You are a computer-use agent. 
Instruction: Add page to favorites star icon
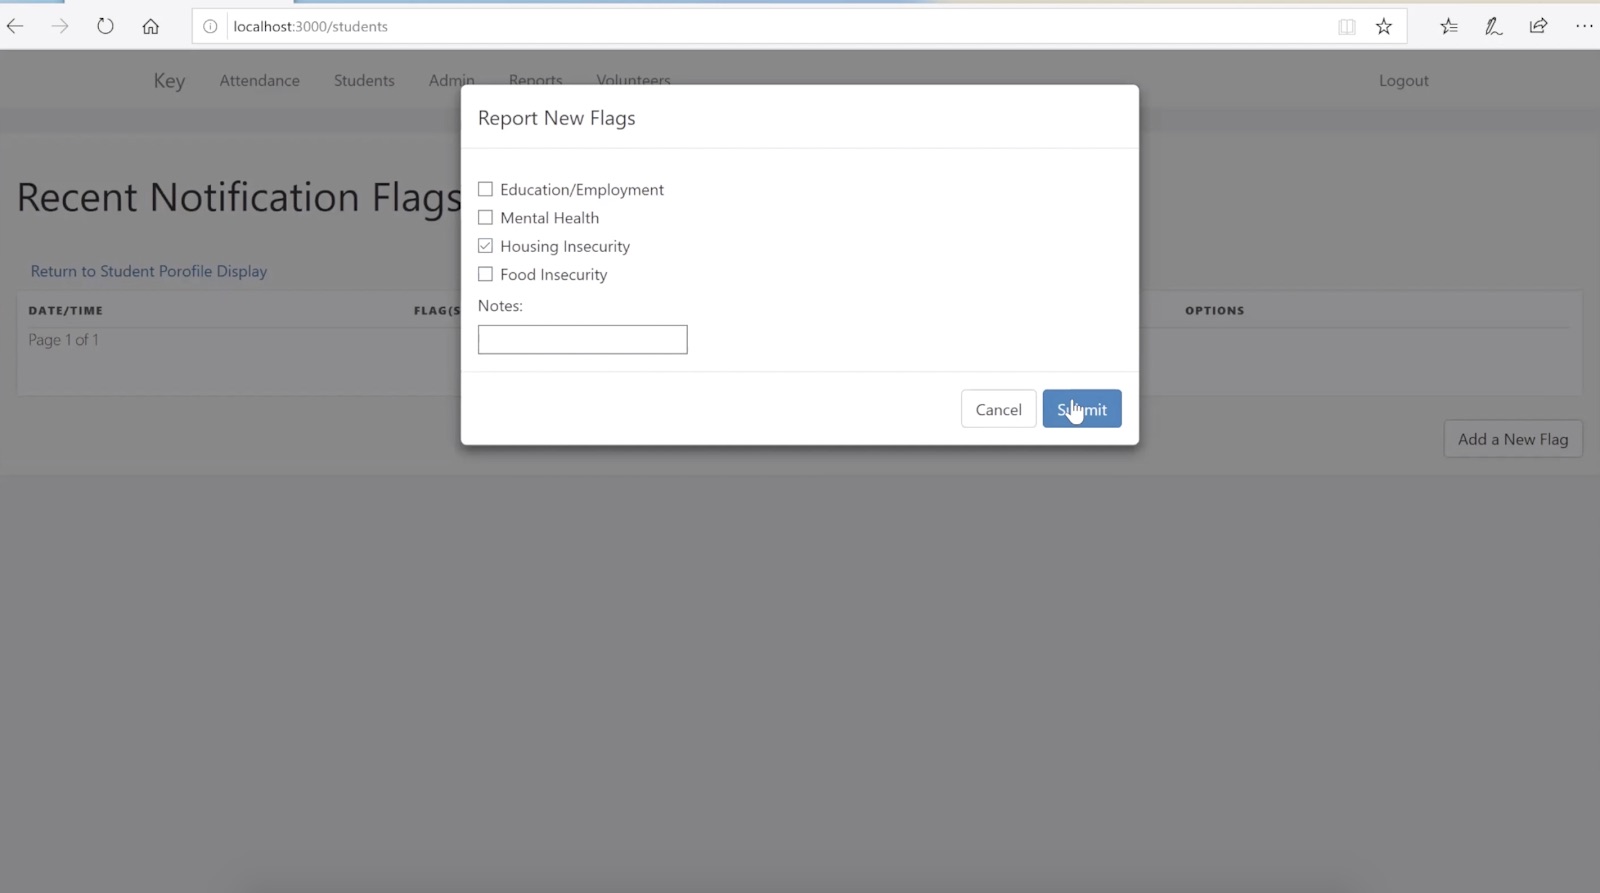tap(1384, 27)
